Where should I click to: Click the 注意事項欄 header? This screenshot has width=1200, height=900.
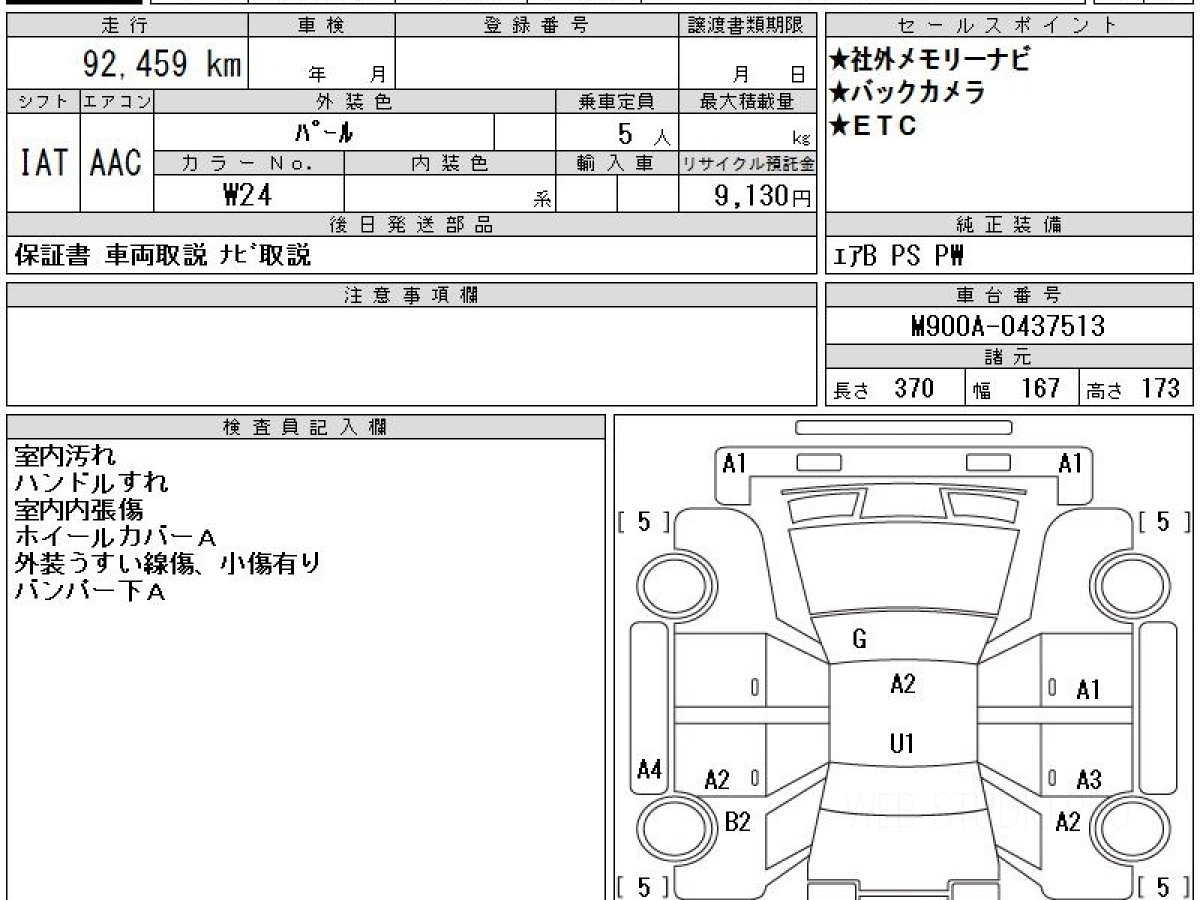click(x=412, y=295)
